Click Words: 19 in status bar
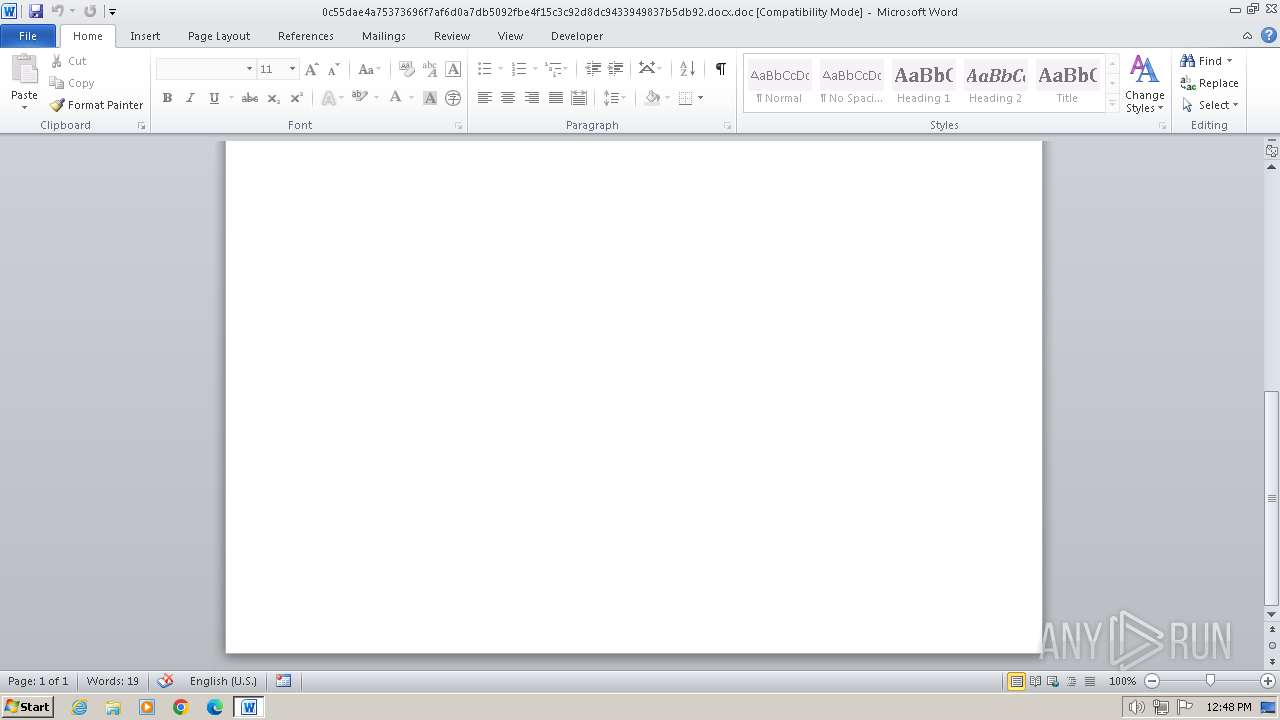Viewport: 1280px width, 720px height. 113,681
